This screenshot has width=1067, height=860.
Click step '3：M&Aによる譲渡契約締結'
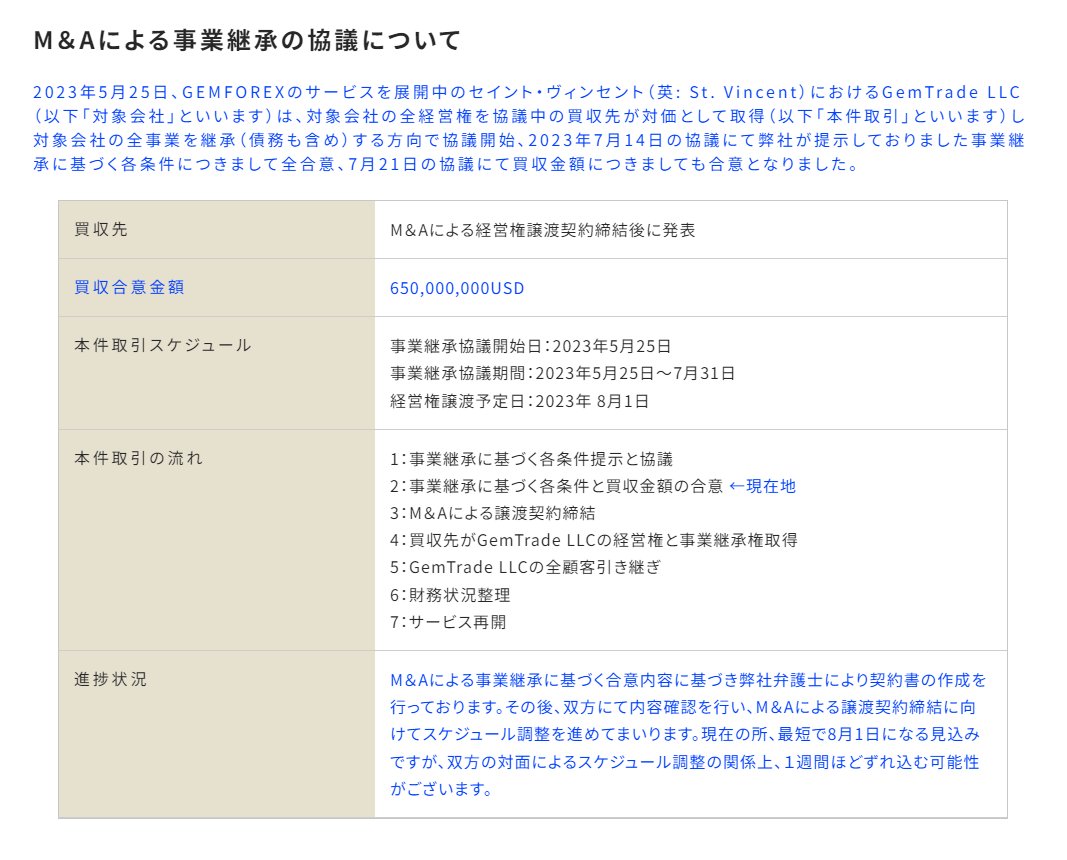point(493,513)
